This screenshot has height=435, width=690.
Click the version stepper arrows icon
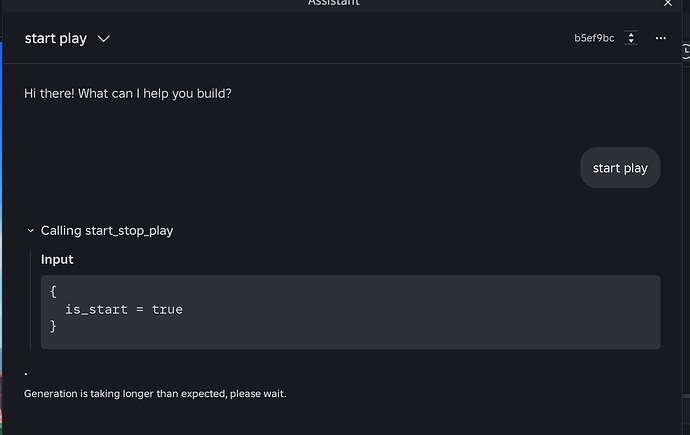pos(631,38)
